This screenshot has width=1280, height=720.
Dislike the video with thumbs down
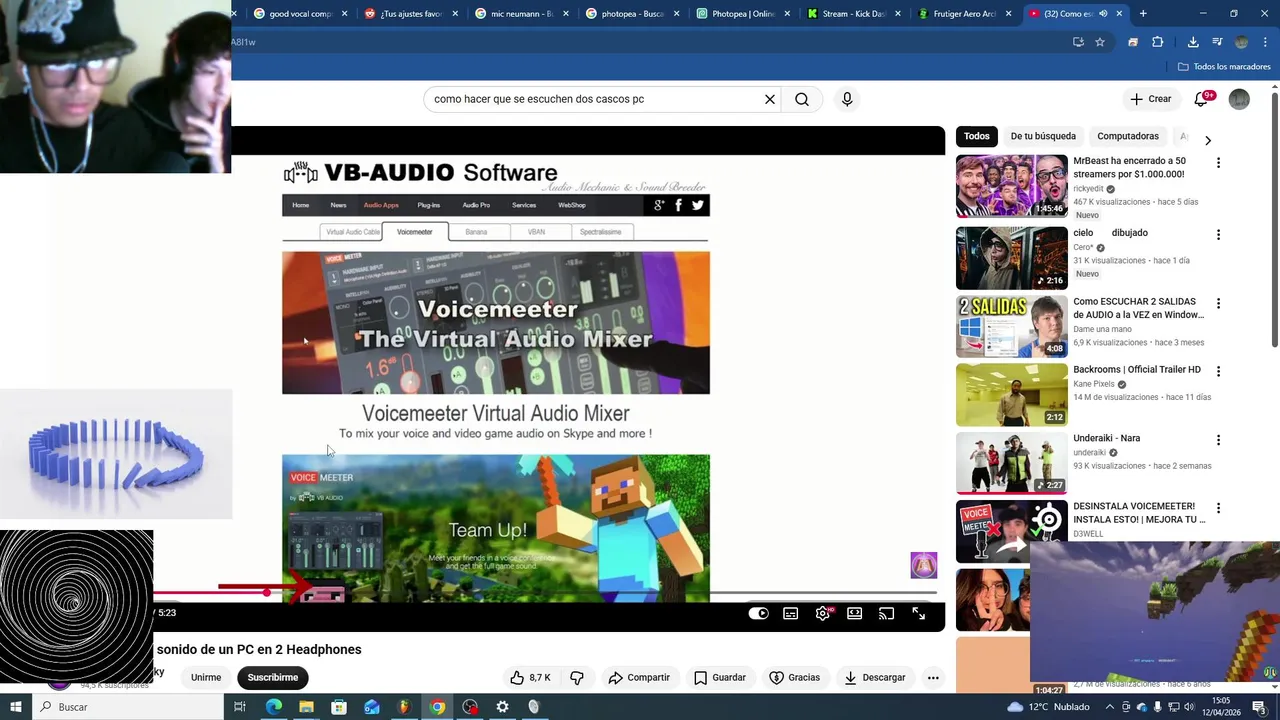(577, 677)
